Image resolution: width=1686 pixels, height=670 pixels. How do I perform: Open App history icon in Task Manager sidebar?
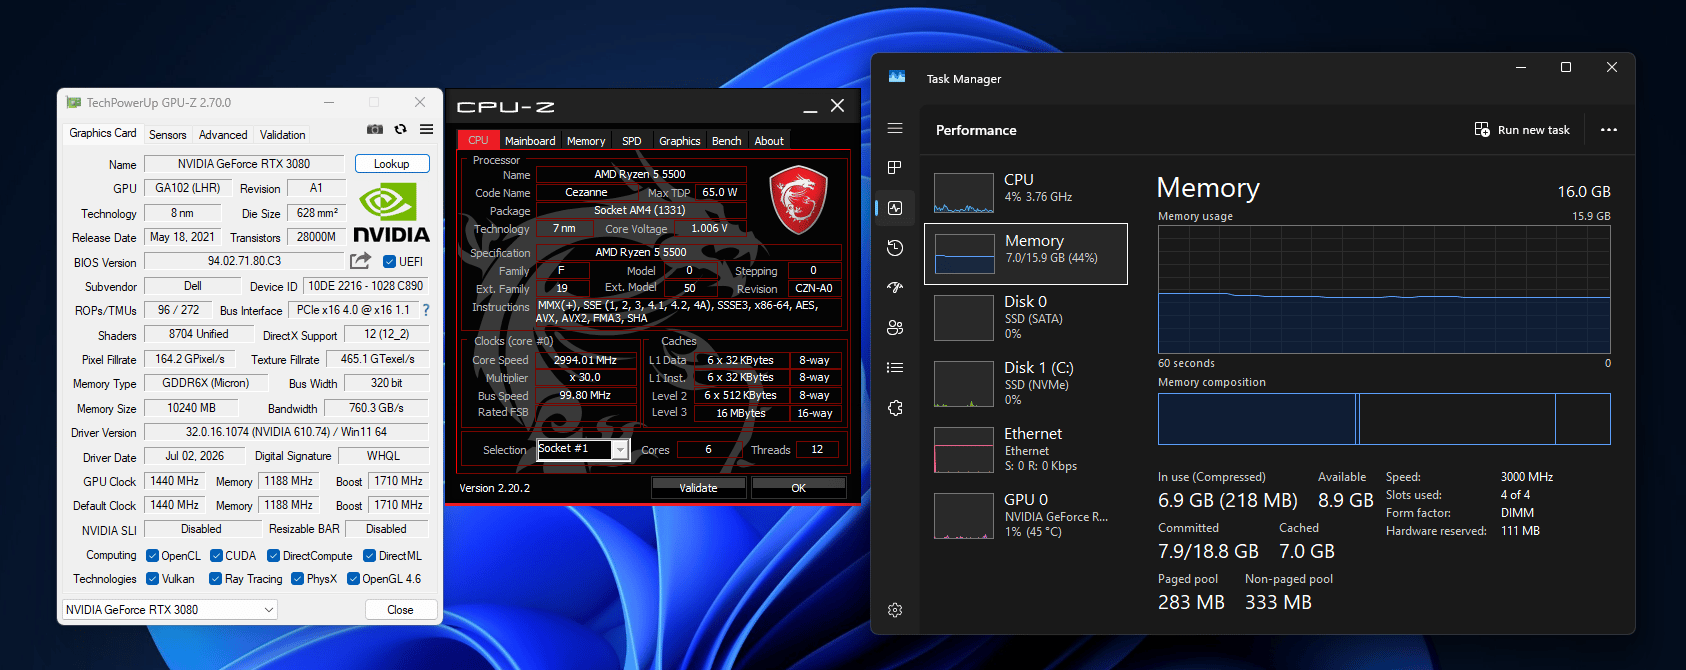point(895,248)
